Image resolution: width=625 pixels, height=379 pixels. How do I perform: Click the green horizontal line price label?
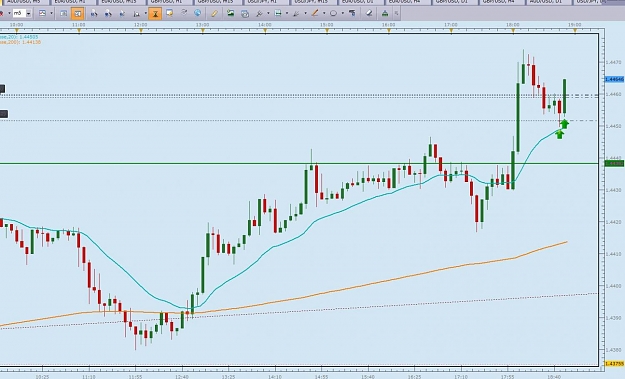614,163
